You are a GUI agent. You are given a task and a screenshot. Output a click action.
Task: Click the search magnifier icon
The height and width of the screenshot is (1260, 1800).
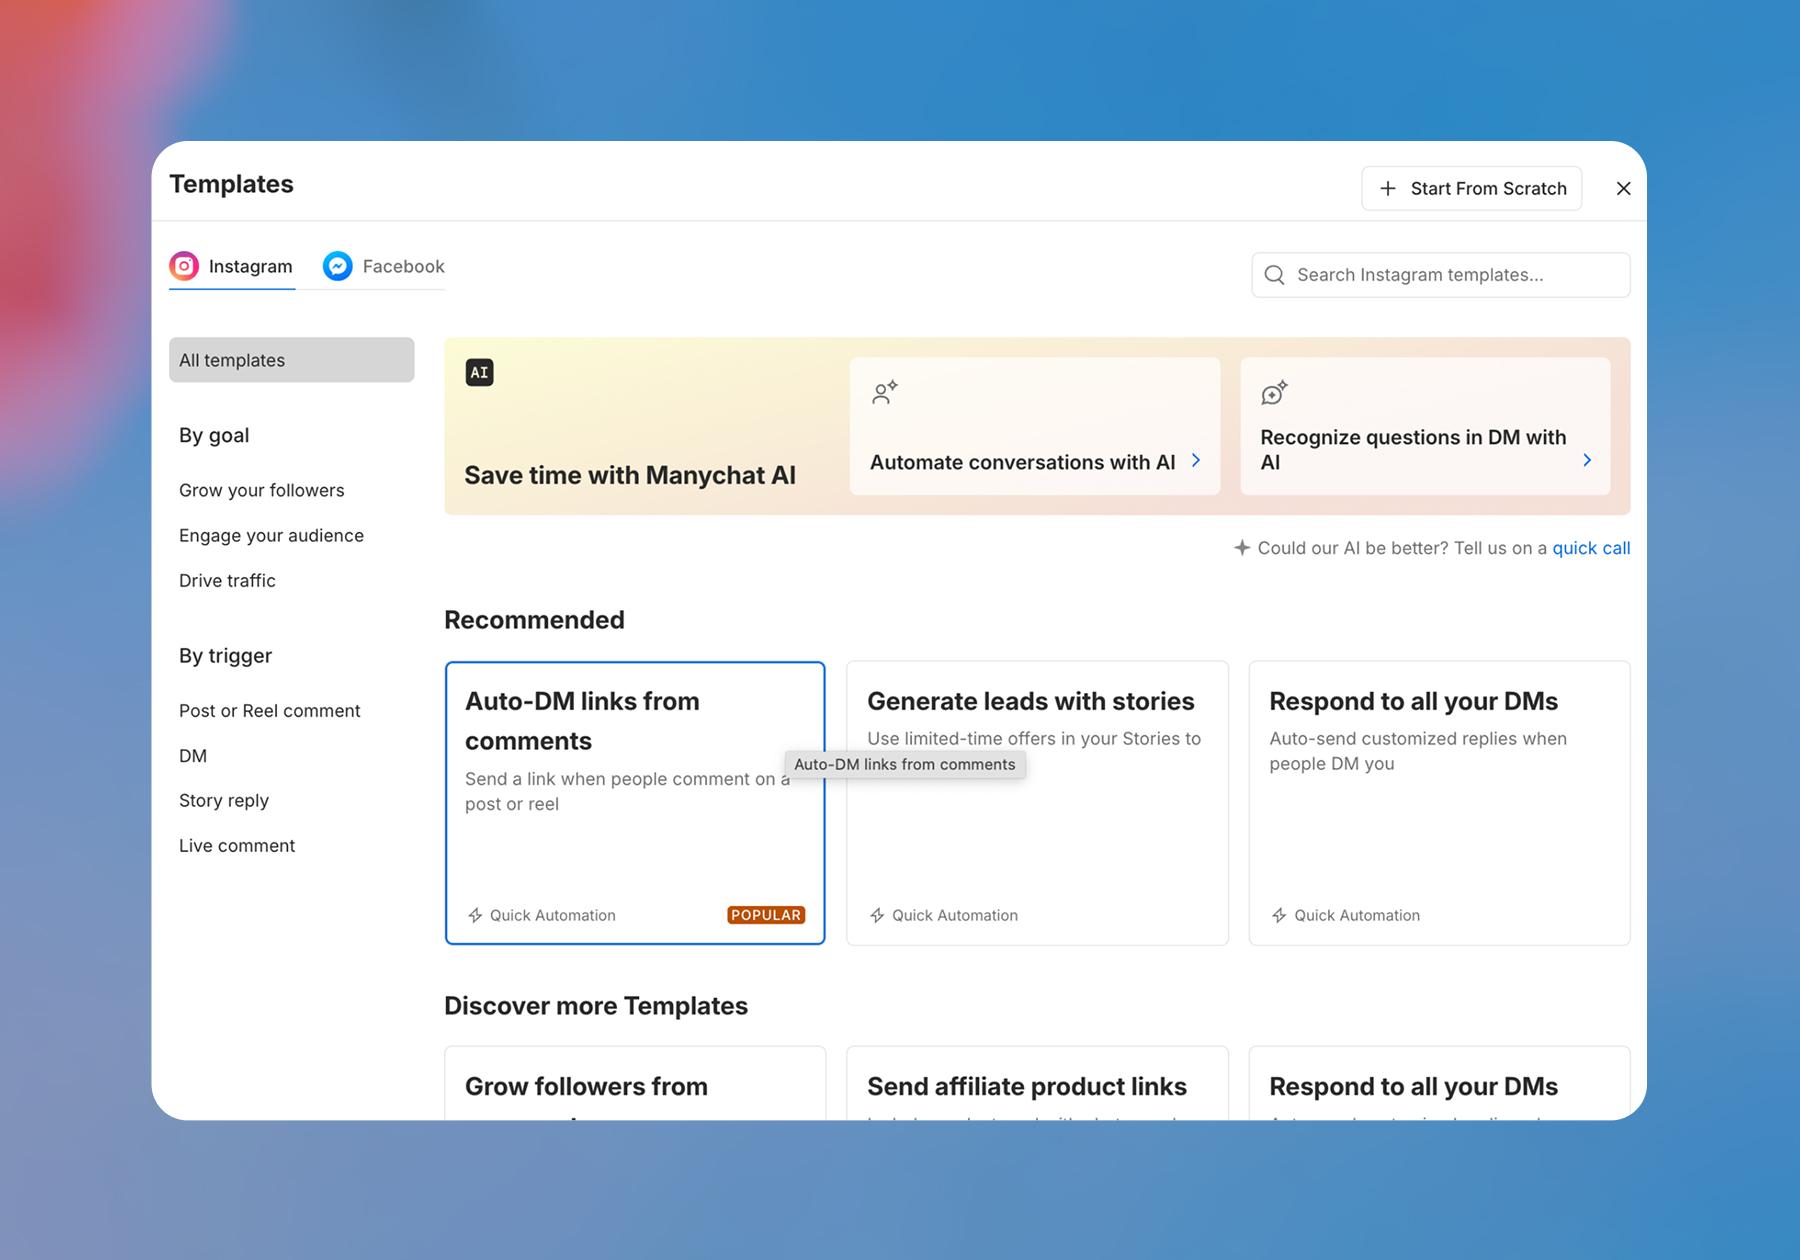1274,275
